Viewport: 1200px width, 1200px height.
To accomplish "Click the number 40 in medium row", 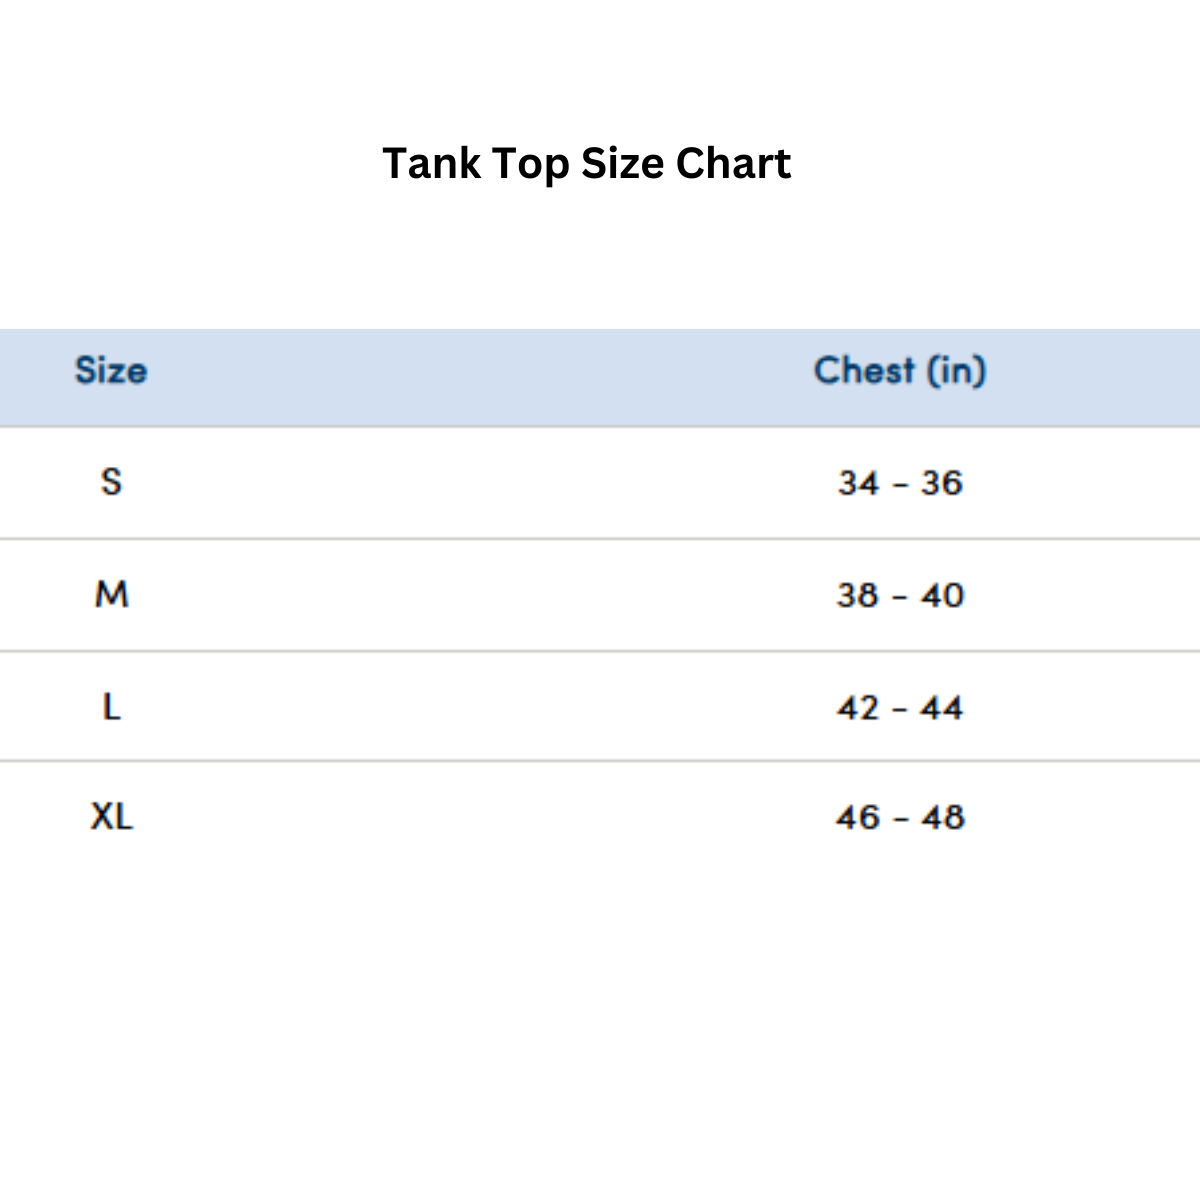I will coord(943,596).
